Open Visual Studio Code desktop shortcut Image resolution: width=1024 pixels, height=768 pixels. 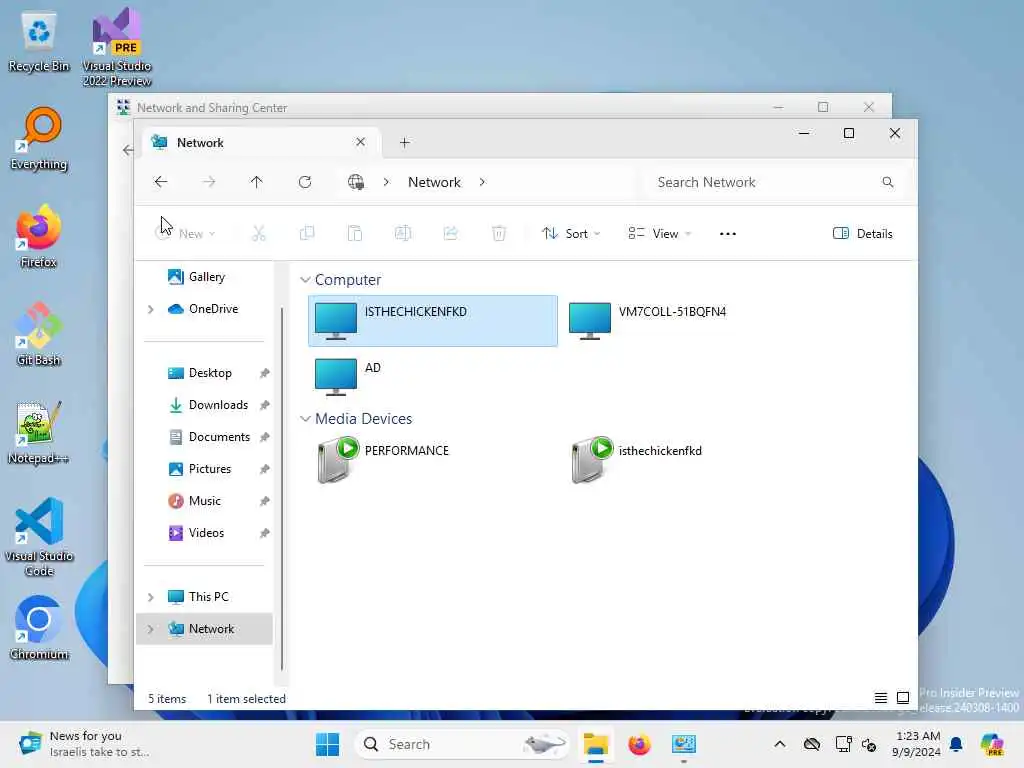(x=39, y=537)
